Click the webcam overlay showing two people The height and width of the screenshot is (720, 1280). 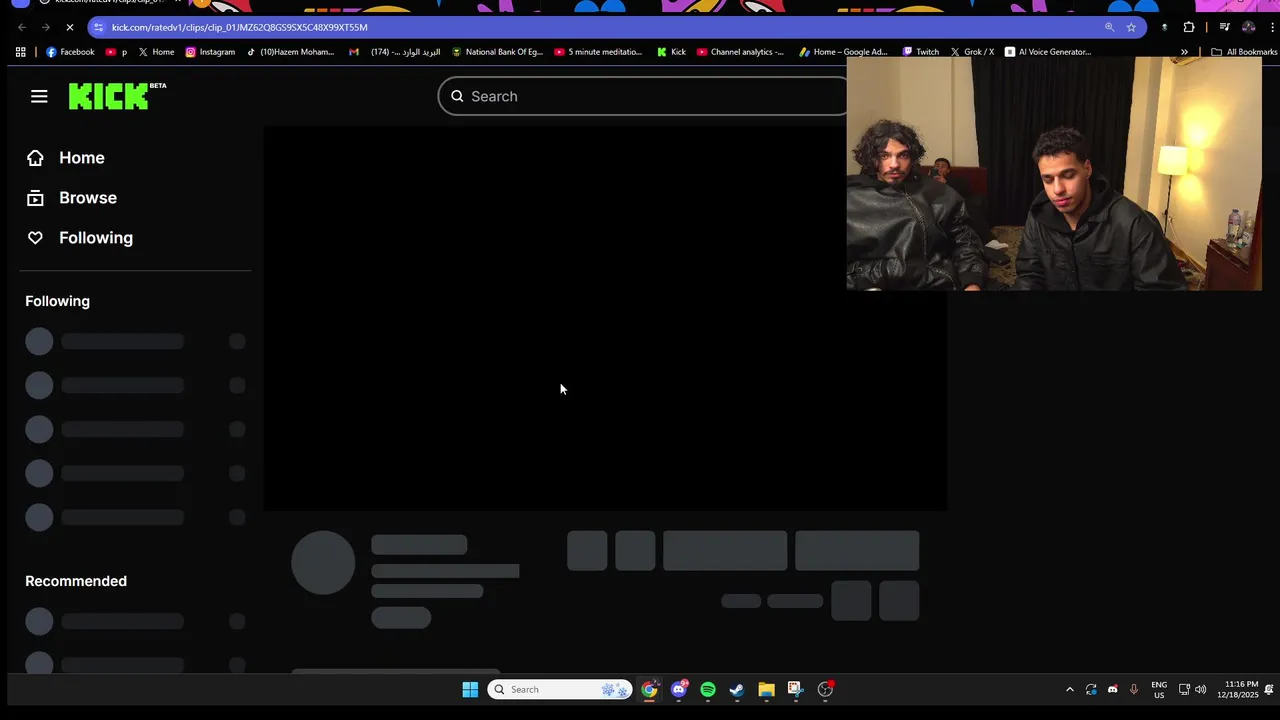1054,173
